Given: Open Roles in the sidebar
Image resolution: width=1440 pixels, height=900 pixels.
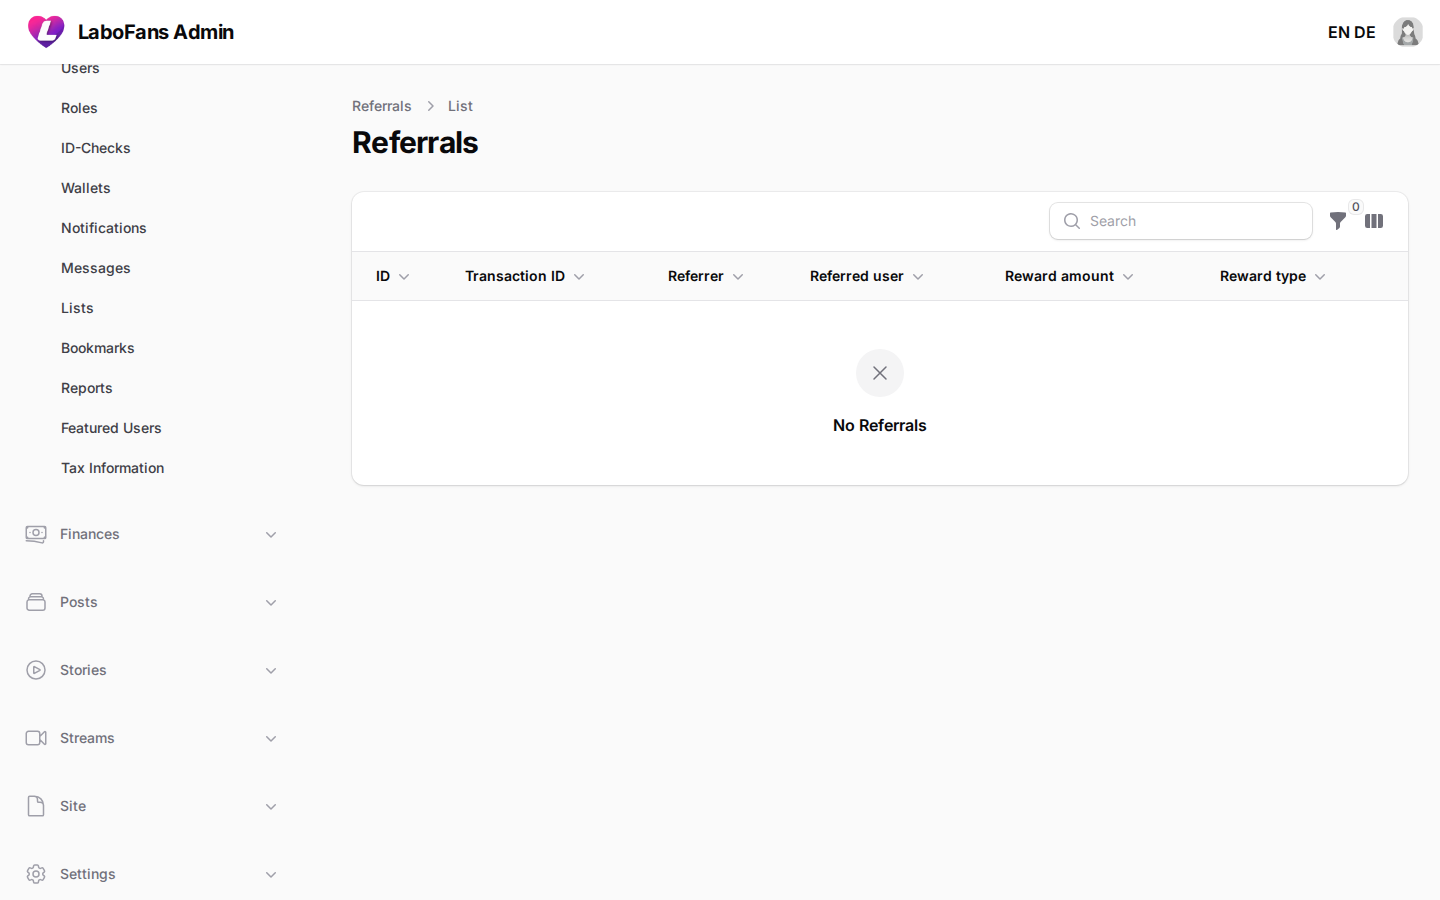Looking at the screenshot, I should (79, 108).
